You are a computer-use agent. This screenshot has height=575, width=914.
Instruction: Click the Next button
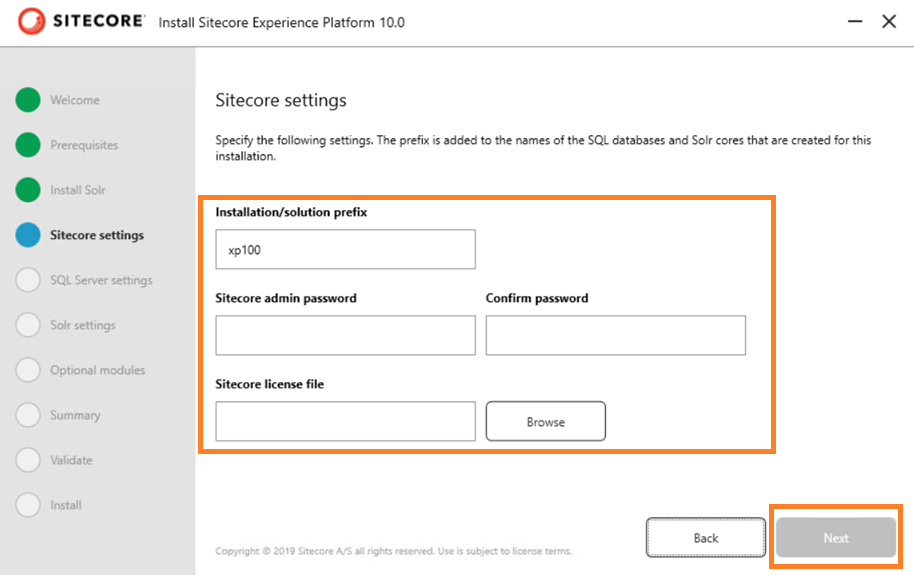coord(836,538)
